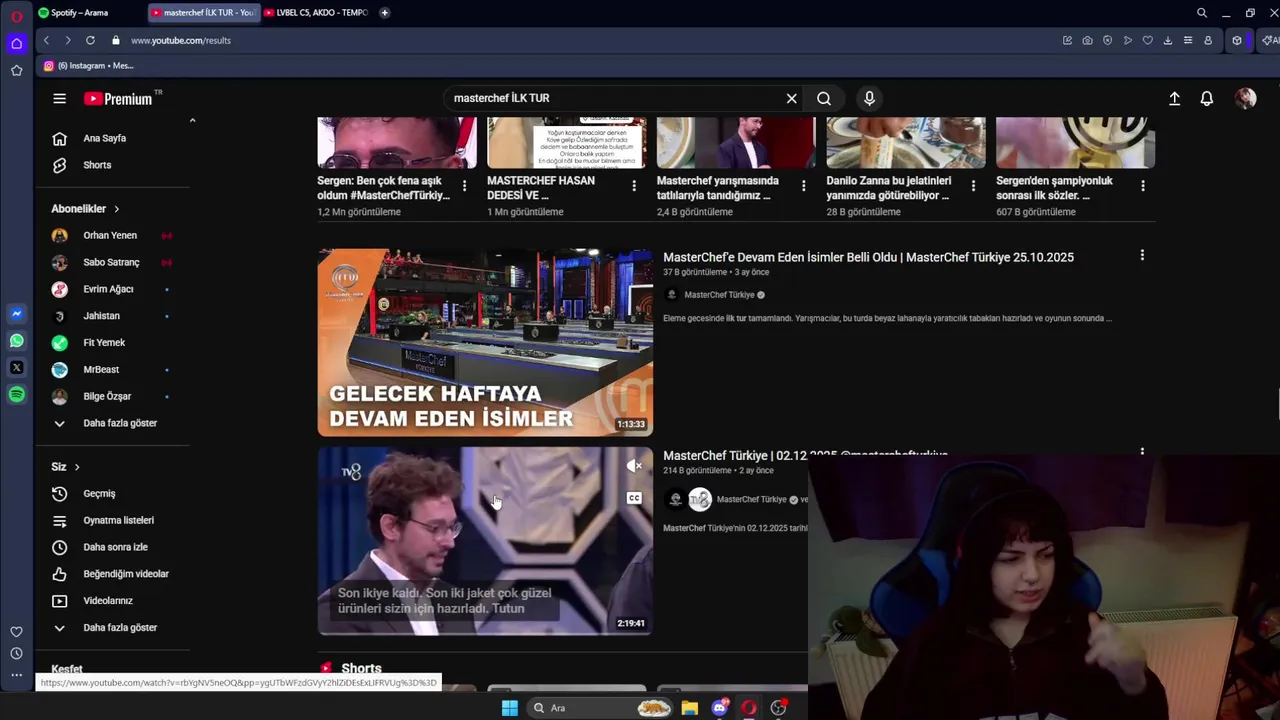Click the YouTube Premium logo
The height and width of the screenshot is (720, 1280).
click(118, 98)
